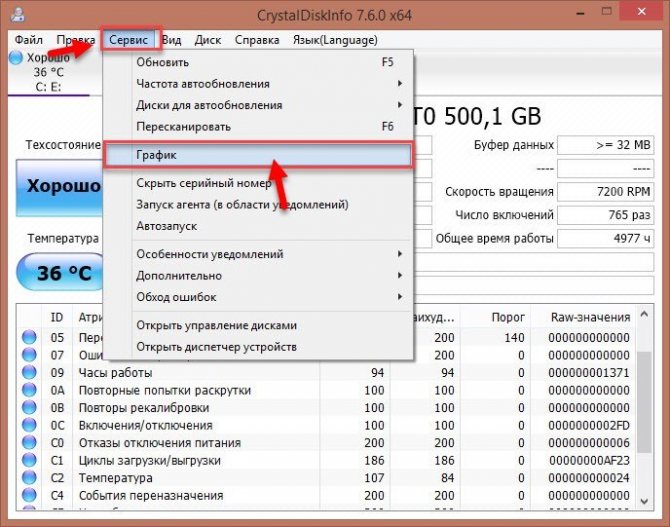Open the Файл menu
Viewport: 670px width, 527px height.
tap(28, 40)
